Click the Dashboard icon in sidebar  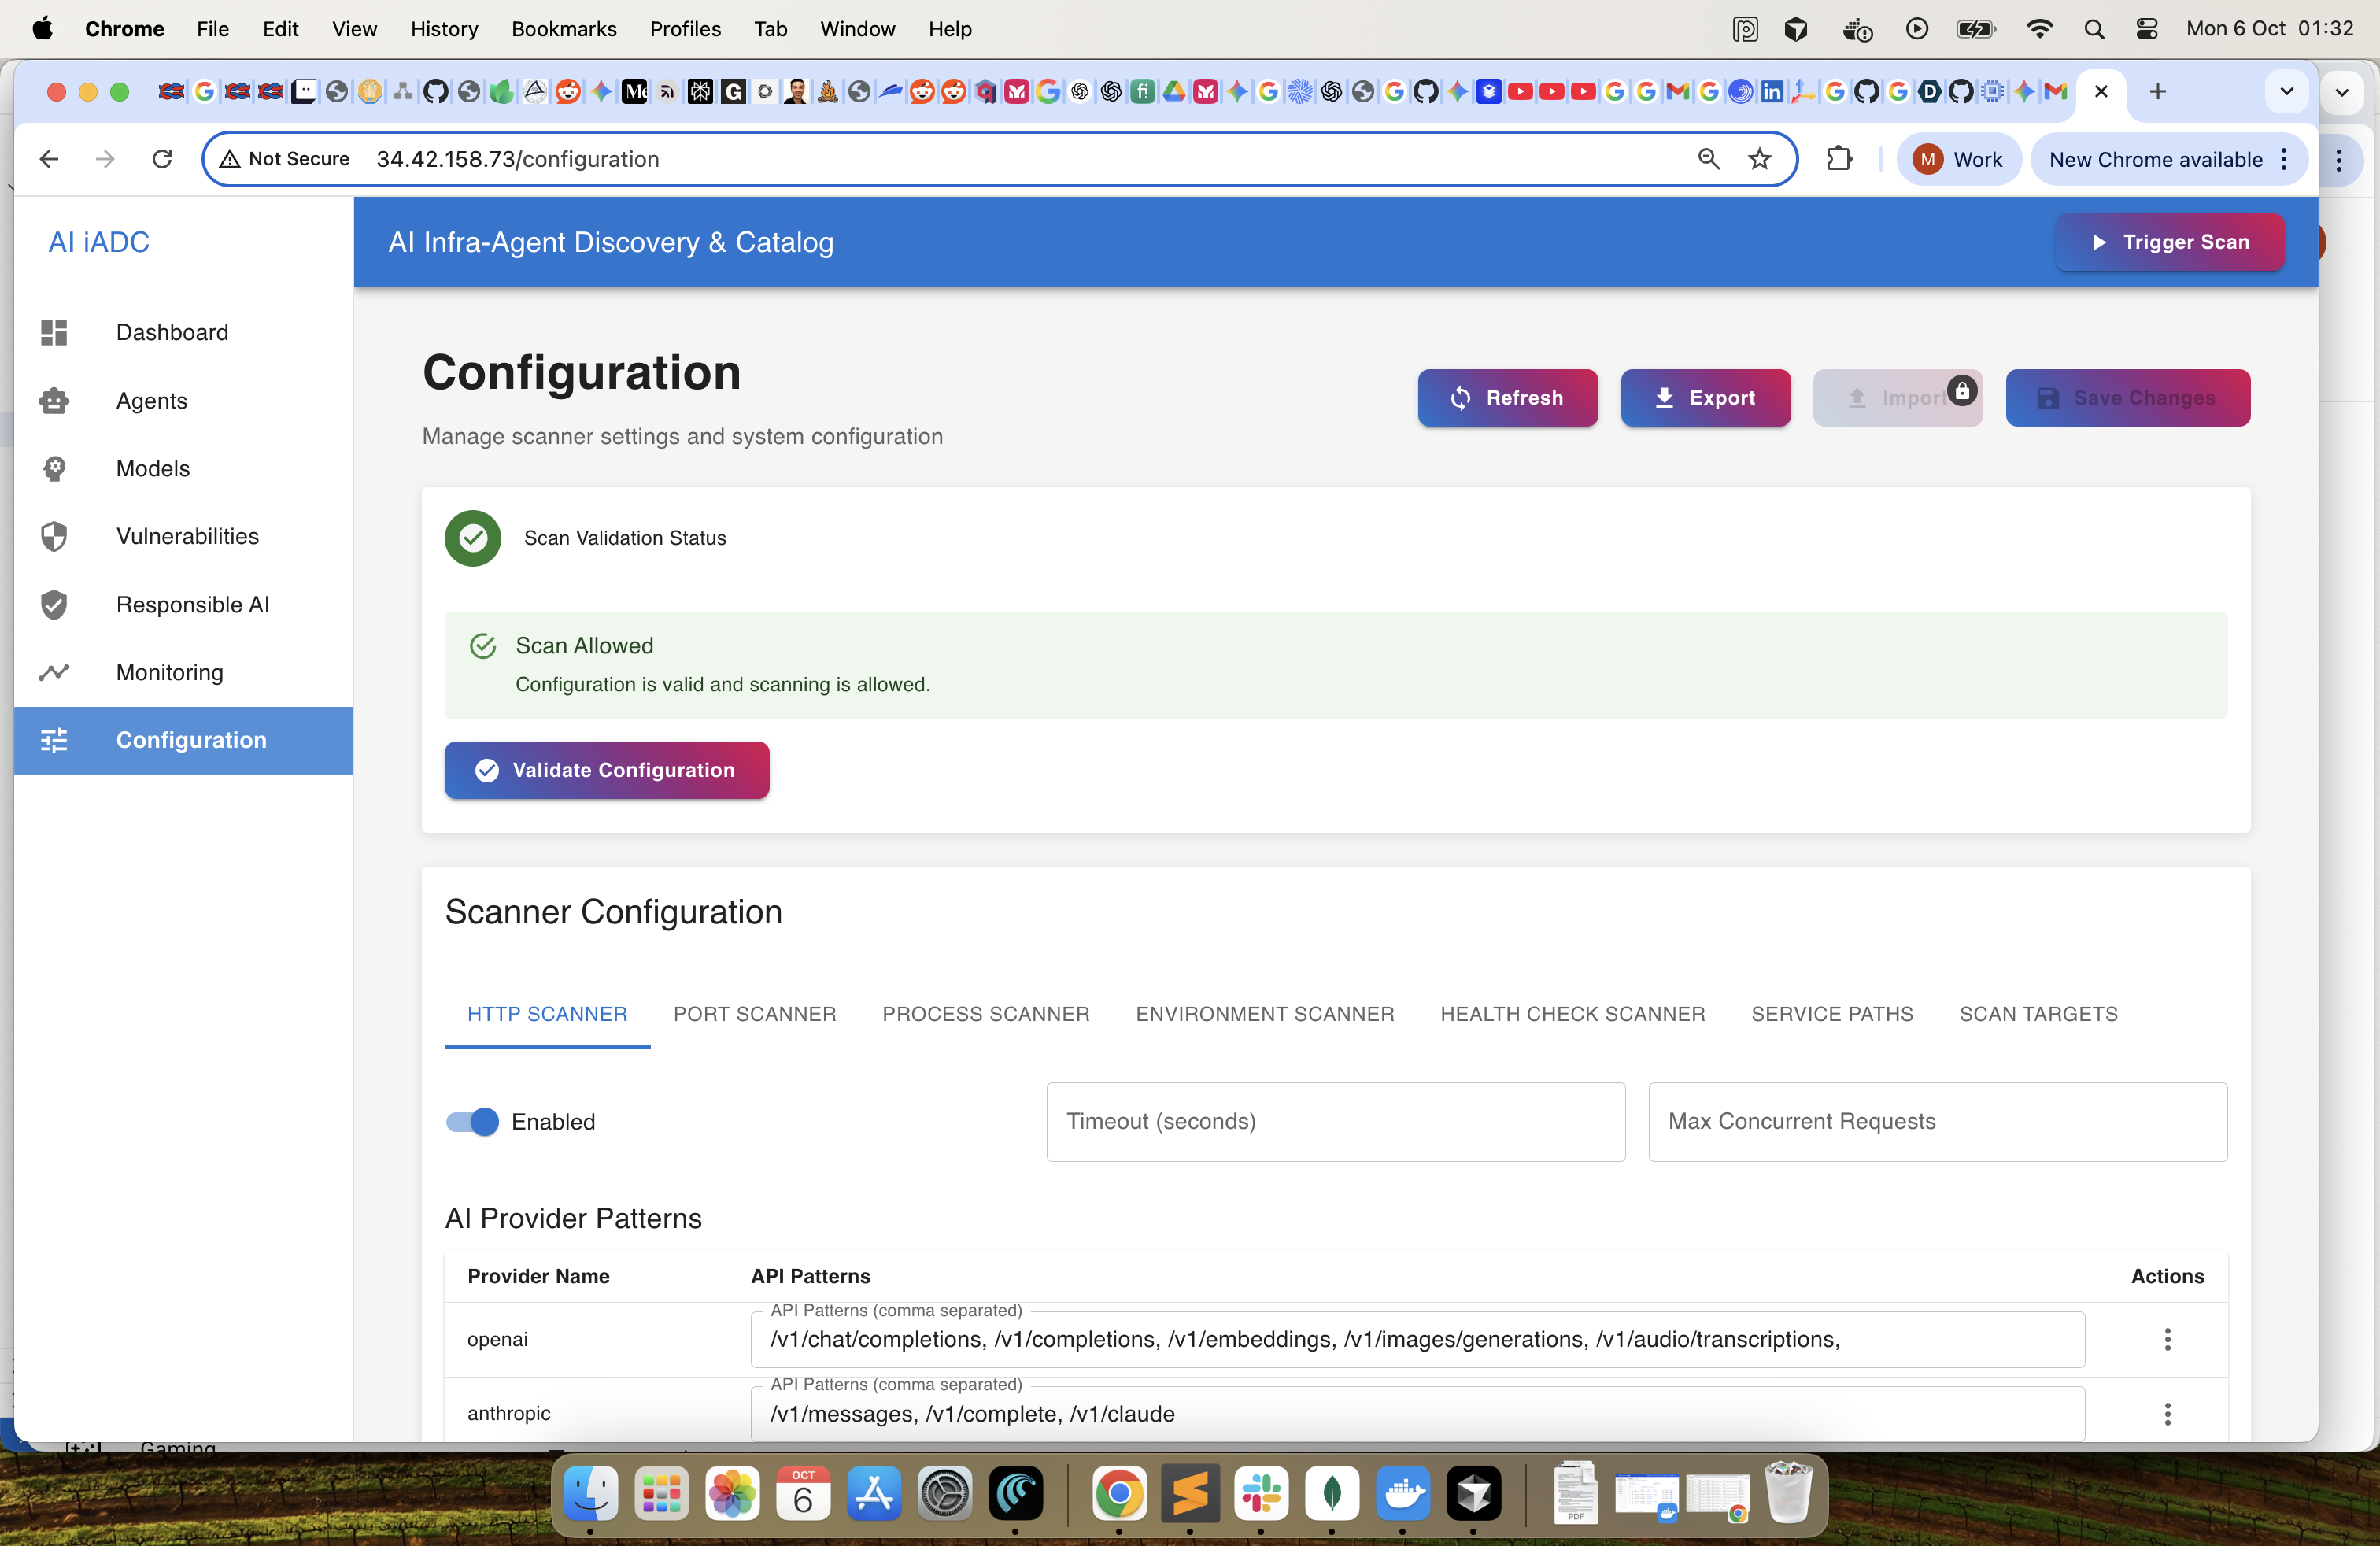(54, 332)
